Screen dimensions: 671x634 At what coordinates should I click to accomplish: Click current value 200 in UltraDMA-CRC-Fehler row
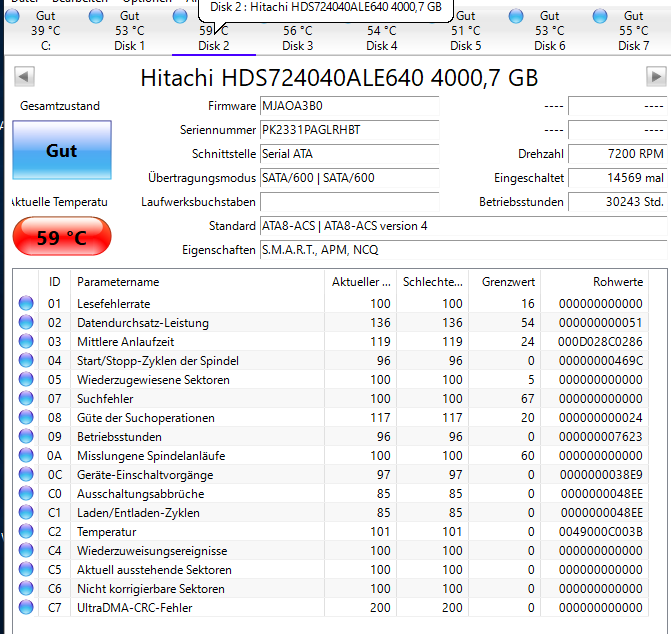pyautogui.click(x=380, y=608)
